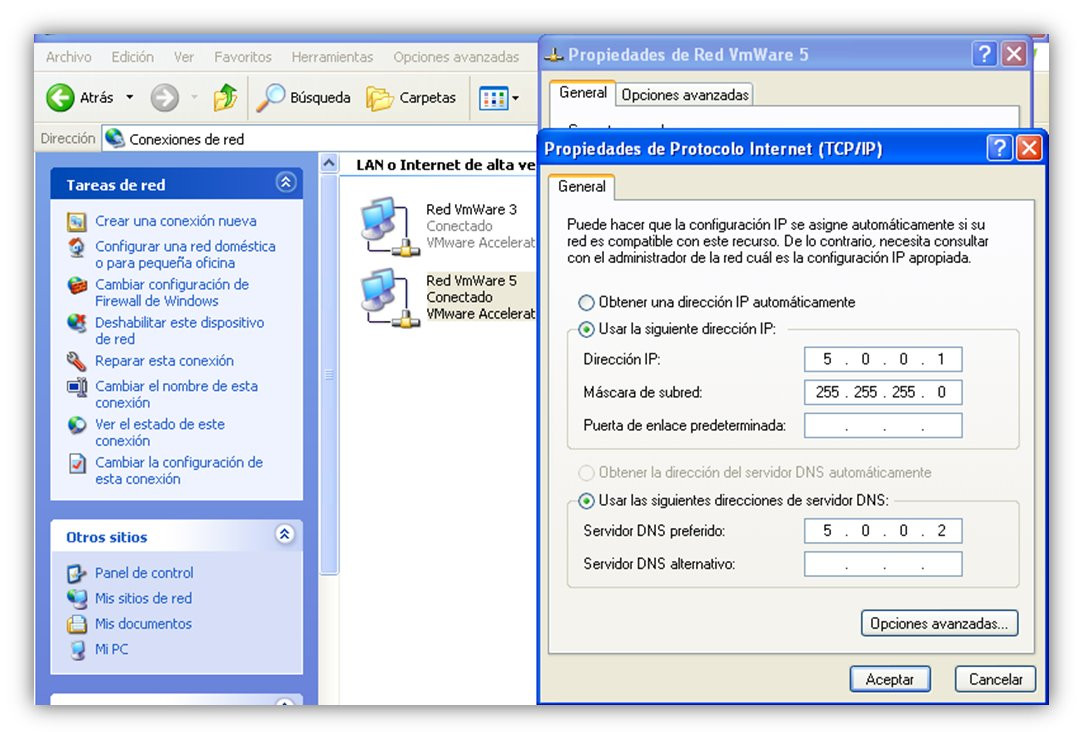1083x739 pixels.
Task: Click the Ver el estado connection icon
Action: tap(77, 425)
